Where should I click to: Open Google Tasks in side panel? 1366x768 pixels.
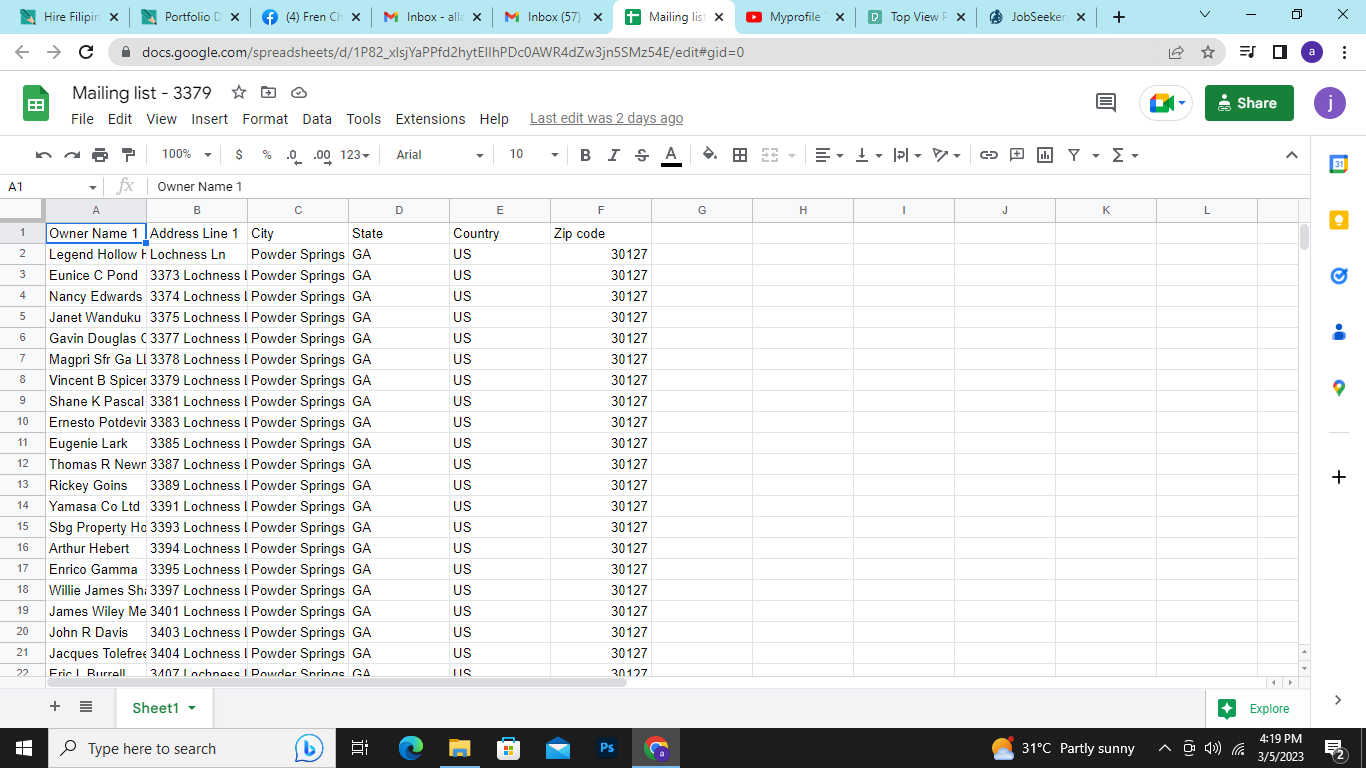tap(1339, 276)
